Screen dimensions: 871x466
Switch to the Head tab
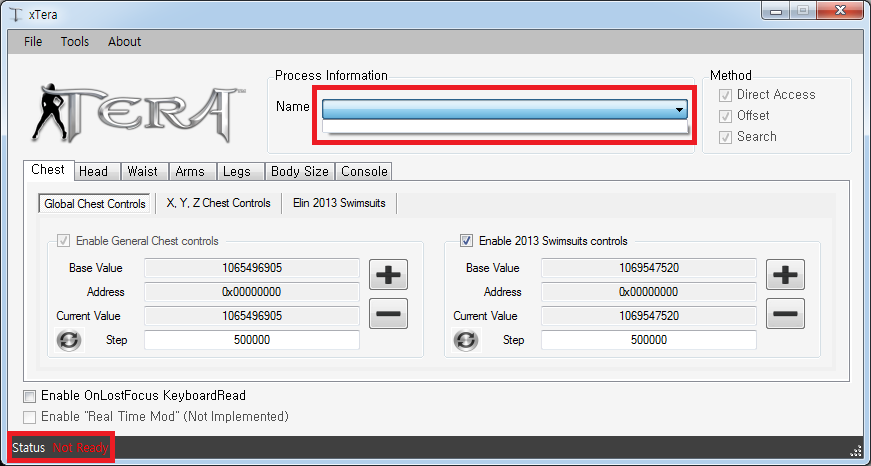[93, 171]
